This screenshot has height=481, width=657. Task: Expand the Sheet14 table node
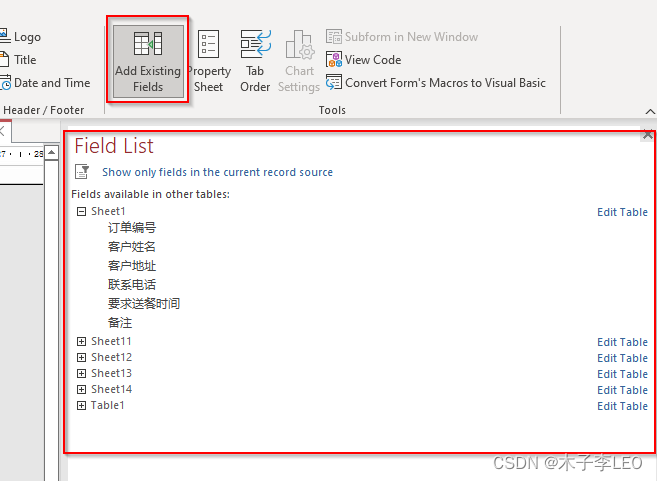coord(81,389)
